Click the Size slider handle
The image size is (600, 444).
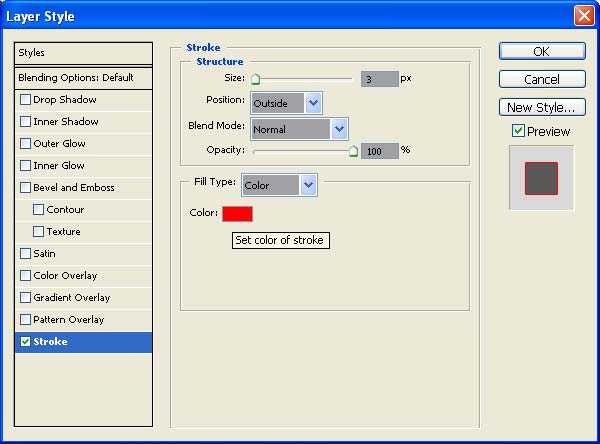pyautogui.click(x=255, y=79)
